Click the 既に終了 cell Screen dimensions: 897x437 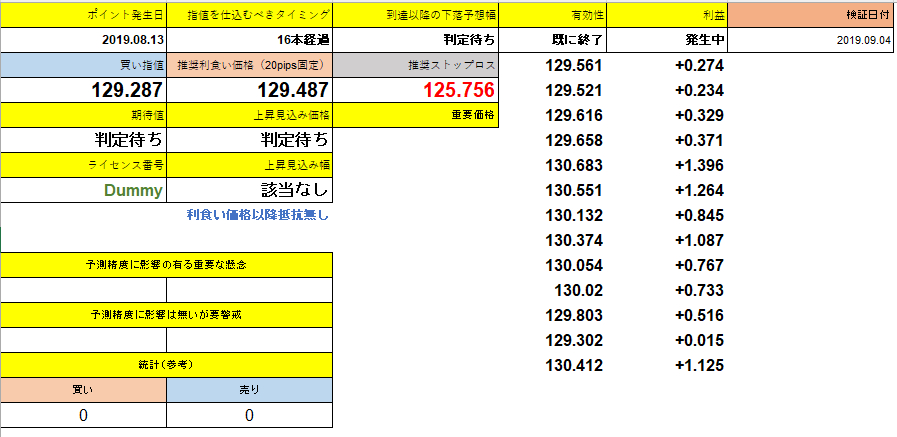[553, 41]
